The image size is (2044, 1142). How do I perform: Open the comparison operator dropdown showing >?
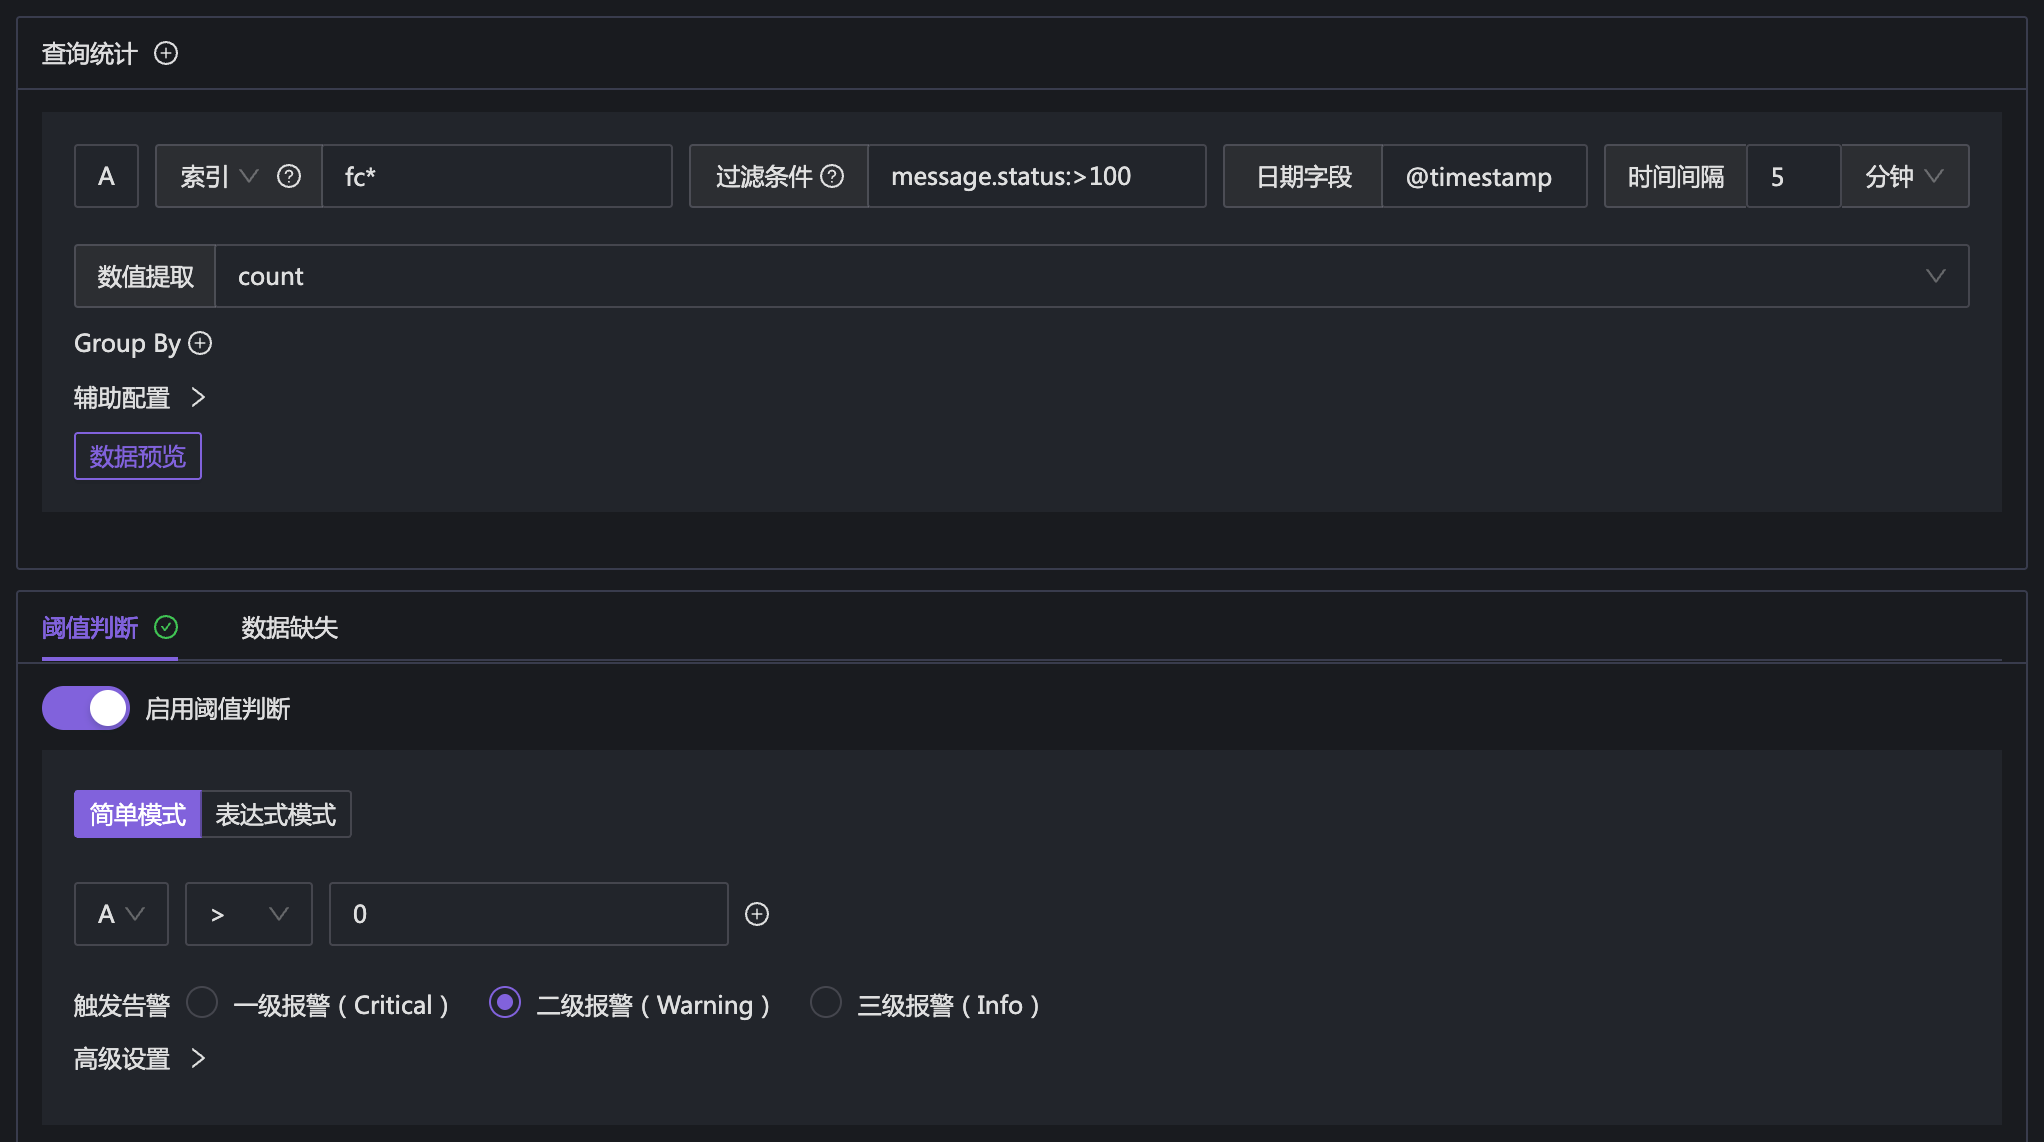tap(248, 913)
